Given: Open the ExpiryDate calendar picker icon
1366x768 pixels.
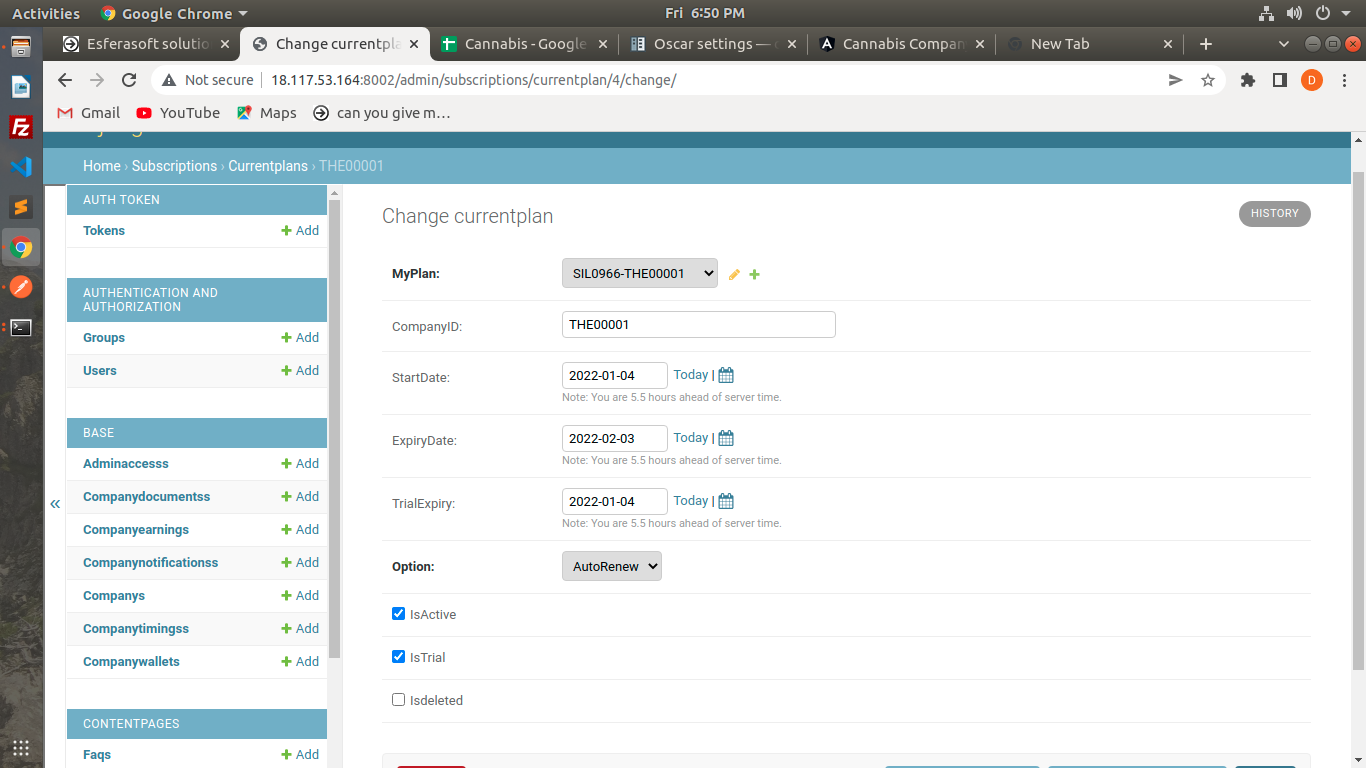Looking at the screenshot, I should pyautogui.click(x=726, y=439).
